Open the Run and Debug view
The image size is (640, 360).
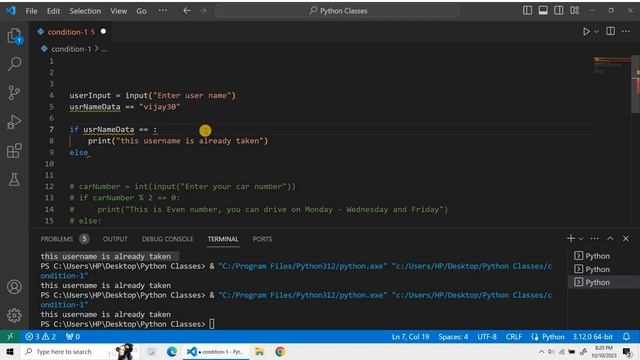pos(14,122)
